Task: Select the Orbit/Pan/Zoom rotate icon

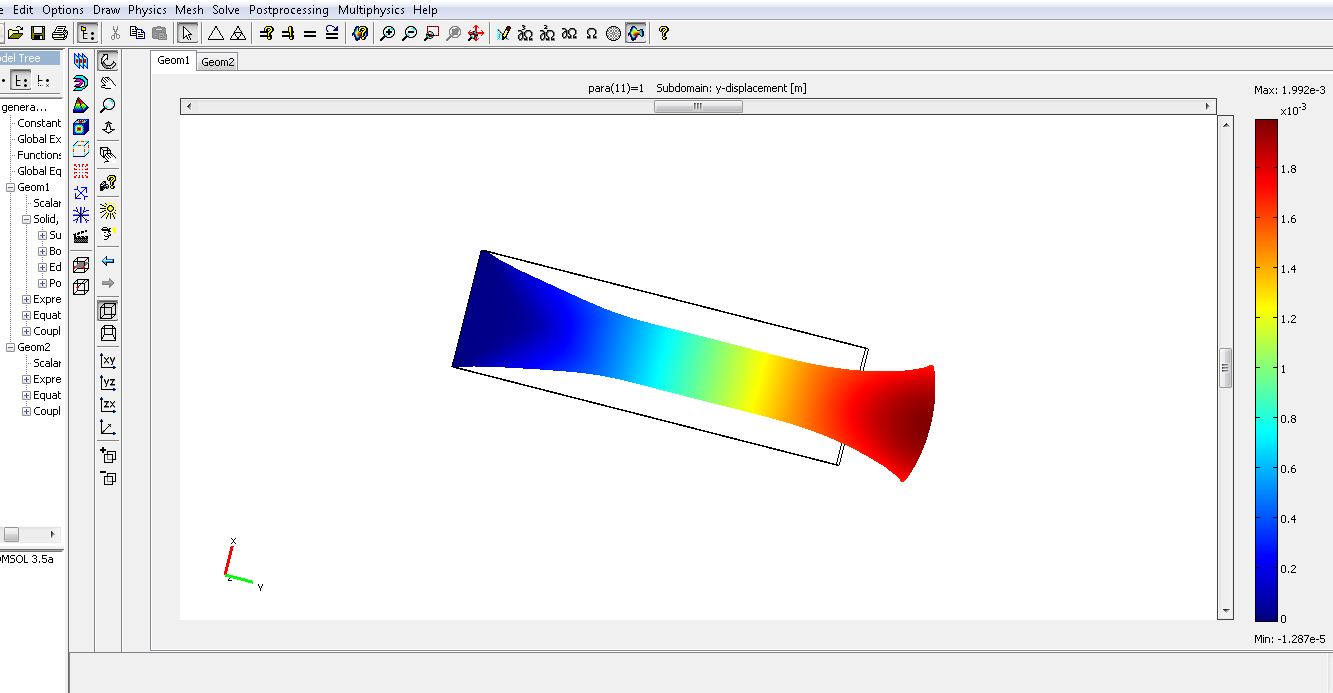Action: pos(108,62)
